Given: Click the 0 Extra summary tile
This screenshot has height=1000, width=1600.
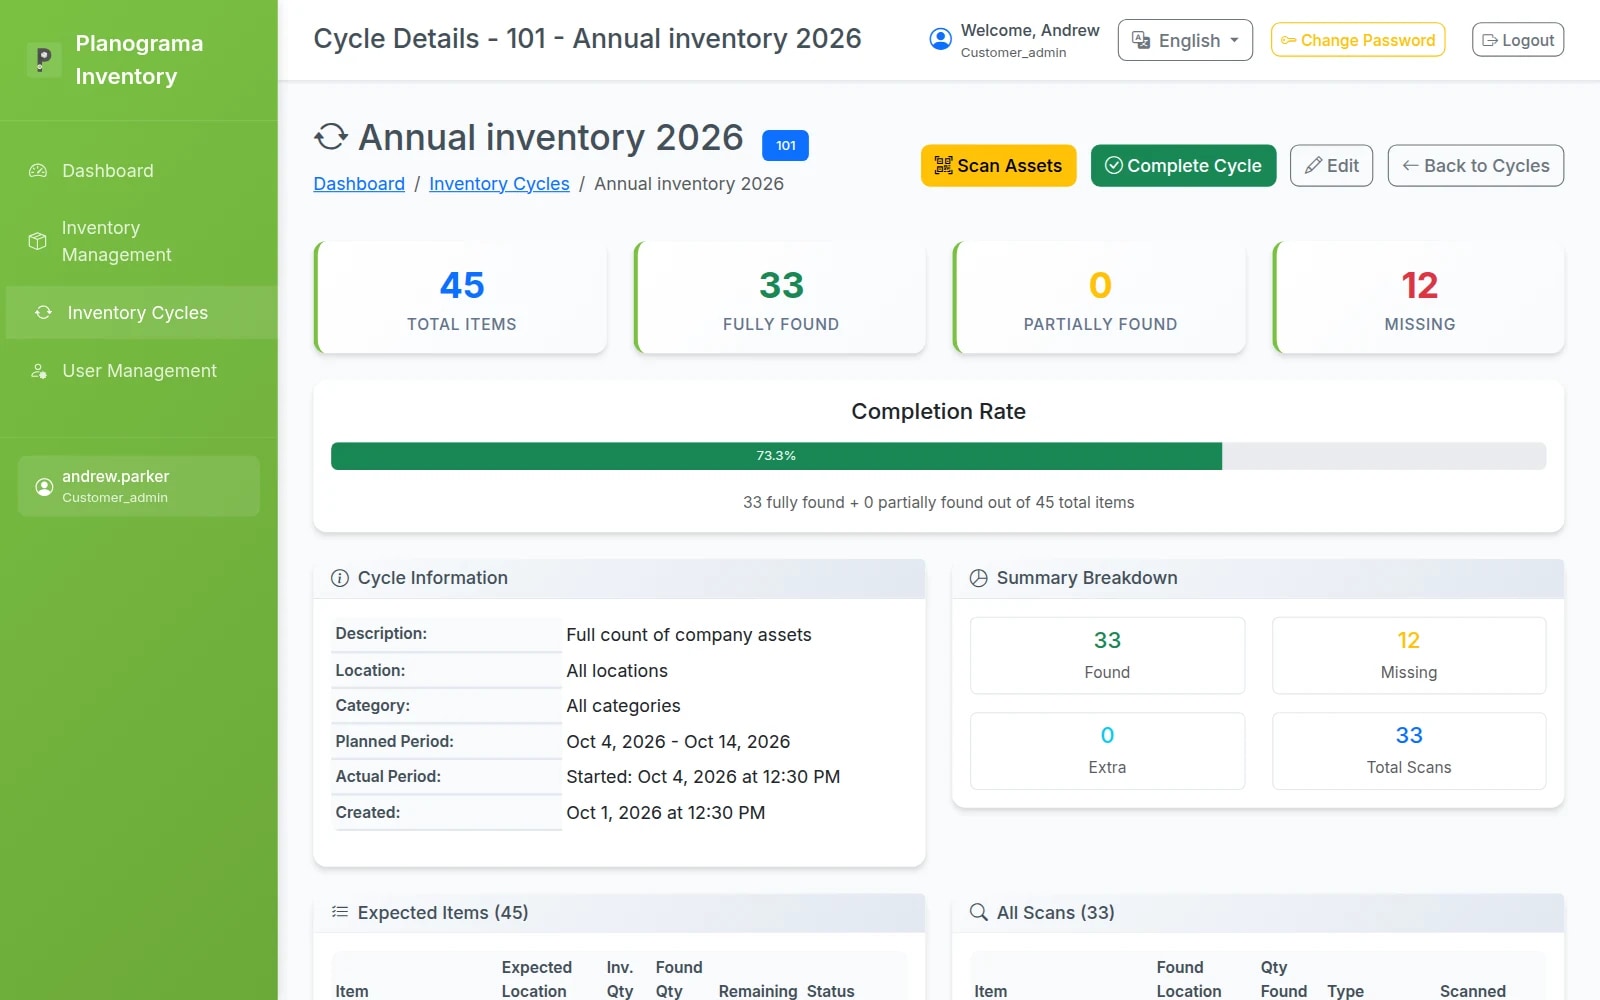Looking at the screenshot, I should [1107, 751].
